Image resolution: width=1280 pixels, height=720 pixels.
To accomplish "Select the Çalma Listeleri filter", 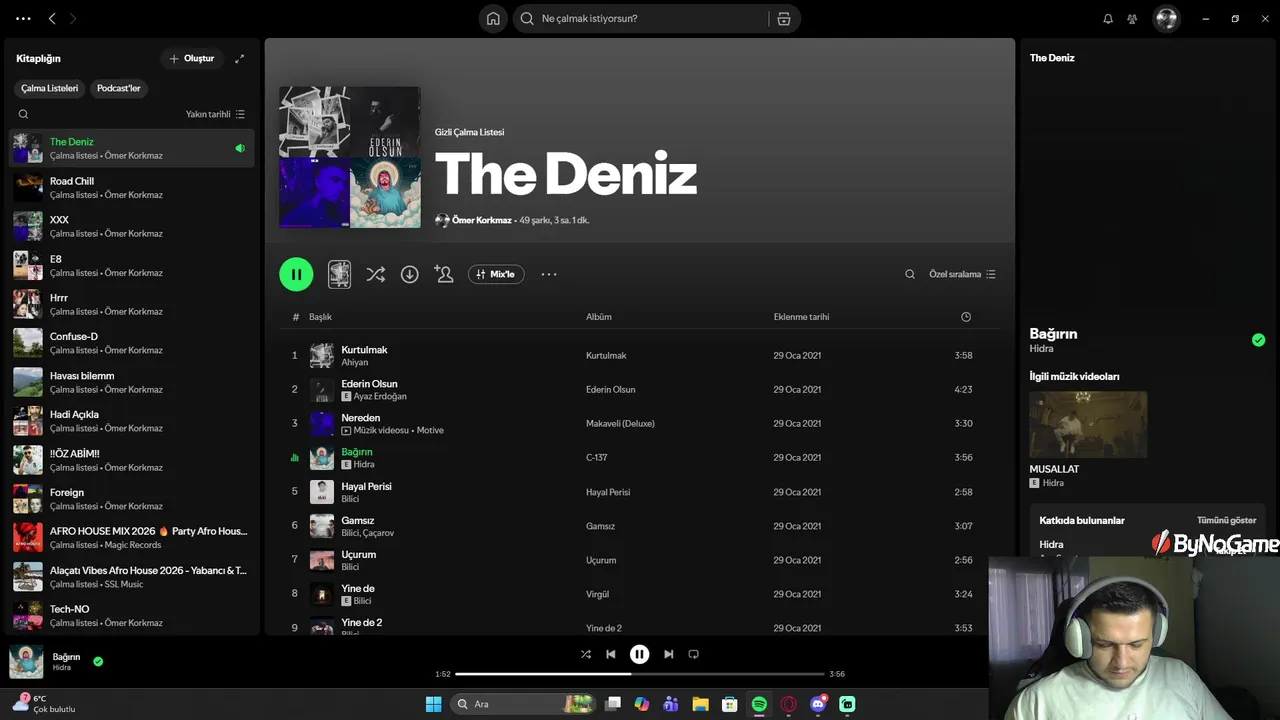I will (49, 88).
